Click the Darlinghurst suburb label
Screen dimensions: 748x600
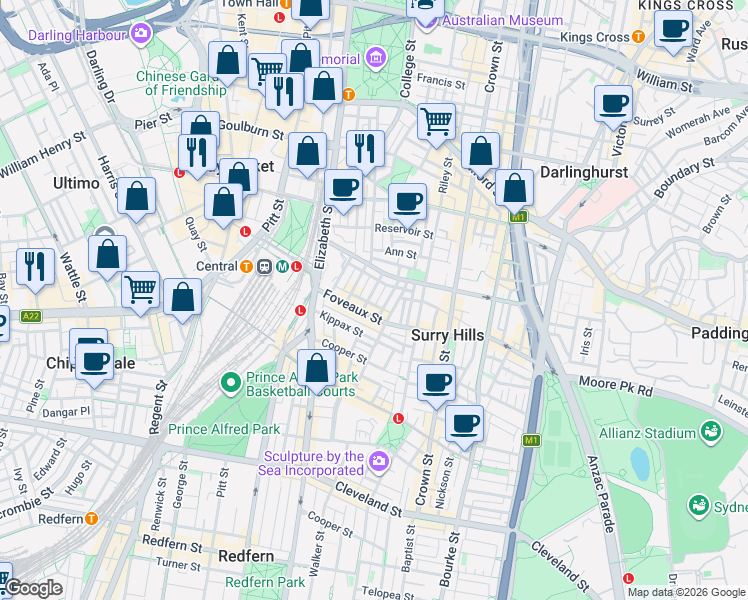pyautogui.click(x=584, y=172)
